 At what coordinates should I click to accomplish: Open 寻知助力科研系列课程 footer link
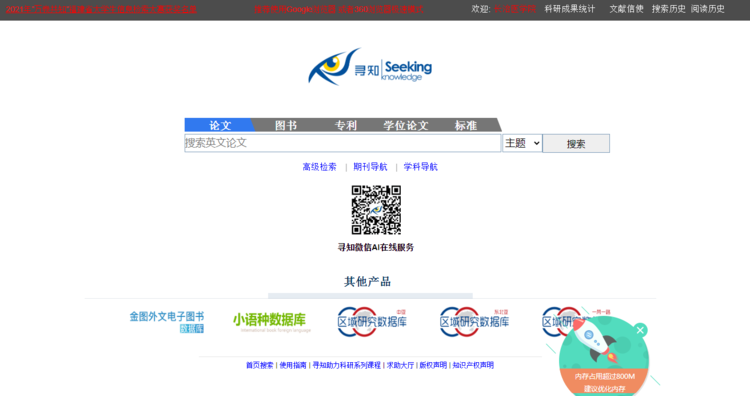pyautogui.click(x=347, y=365)
